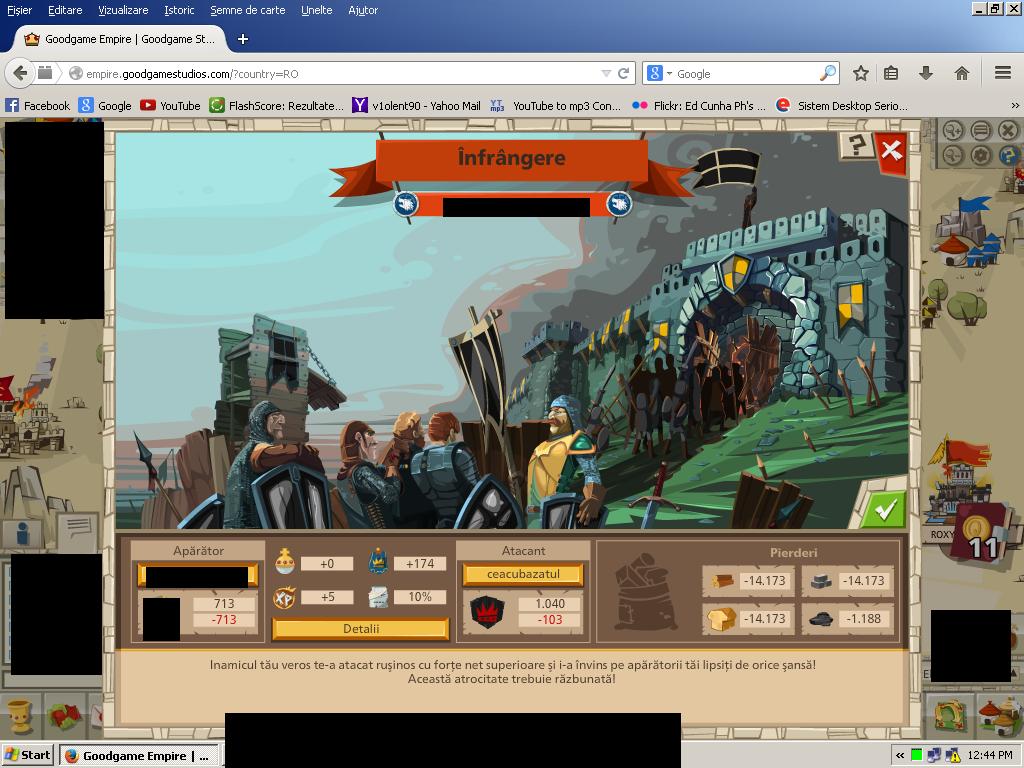Open the Facebook bookmark
Screen dimensions: 1024x768
(37, 105)
